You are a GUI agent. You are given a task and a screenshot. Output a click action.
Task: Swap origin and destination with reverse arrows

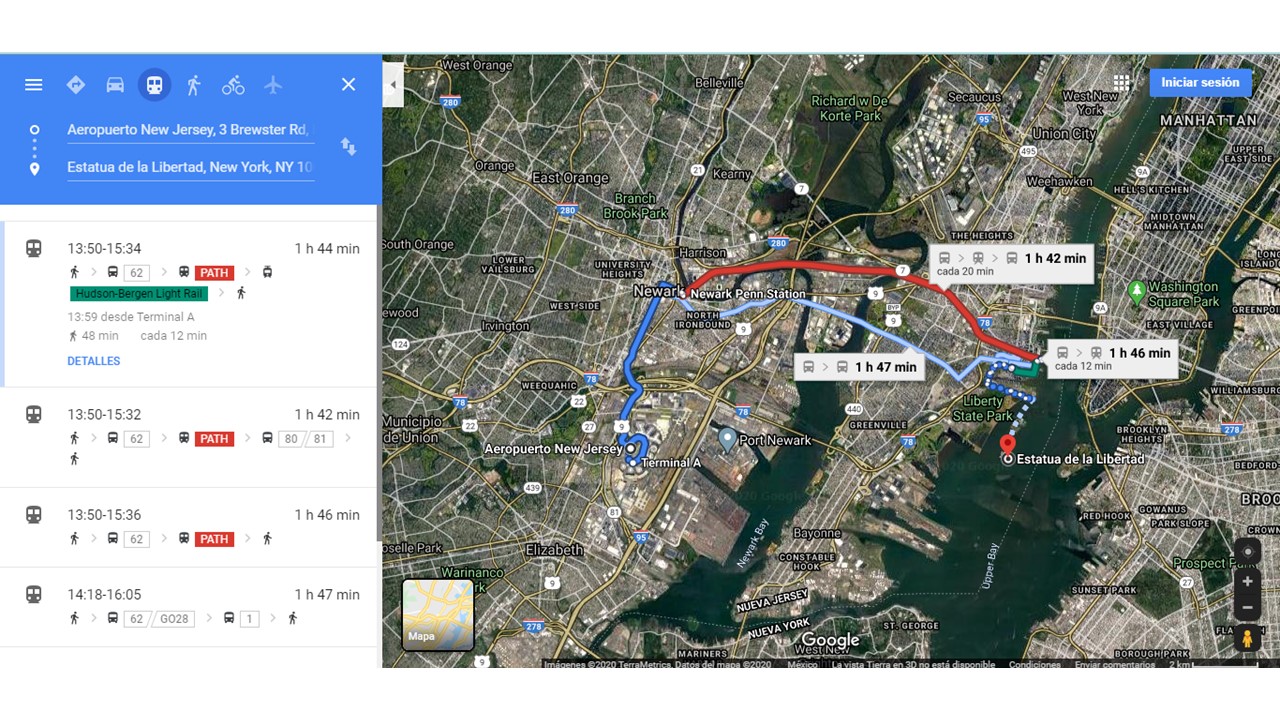[x=348, y=147]
